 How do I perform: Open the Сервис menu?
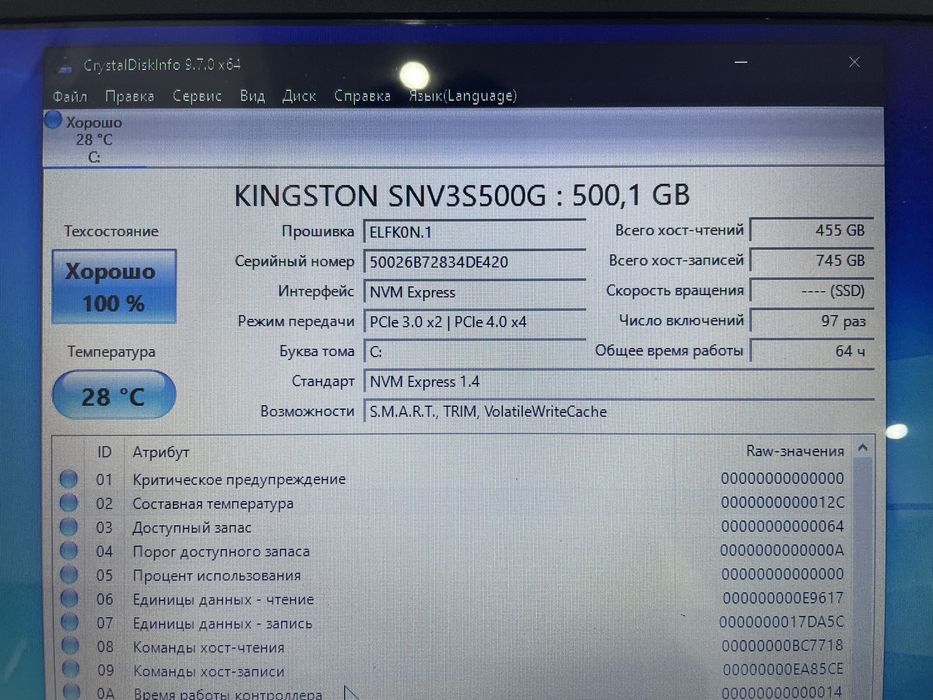(x=197, y=96)
